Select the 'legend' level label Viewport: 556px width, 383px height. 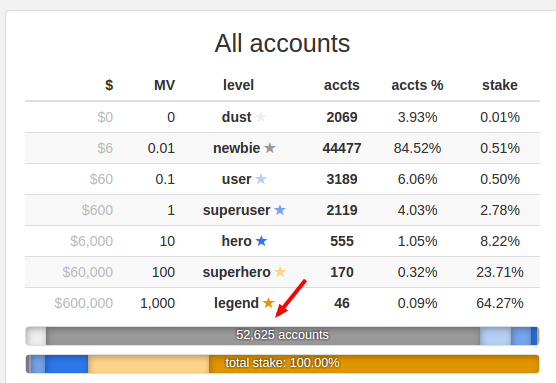(x=237, y=304)
